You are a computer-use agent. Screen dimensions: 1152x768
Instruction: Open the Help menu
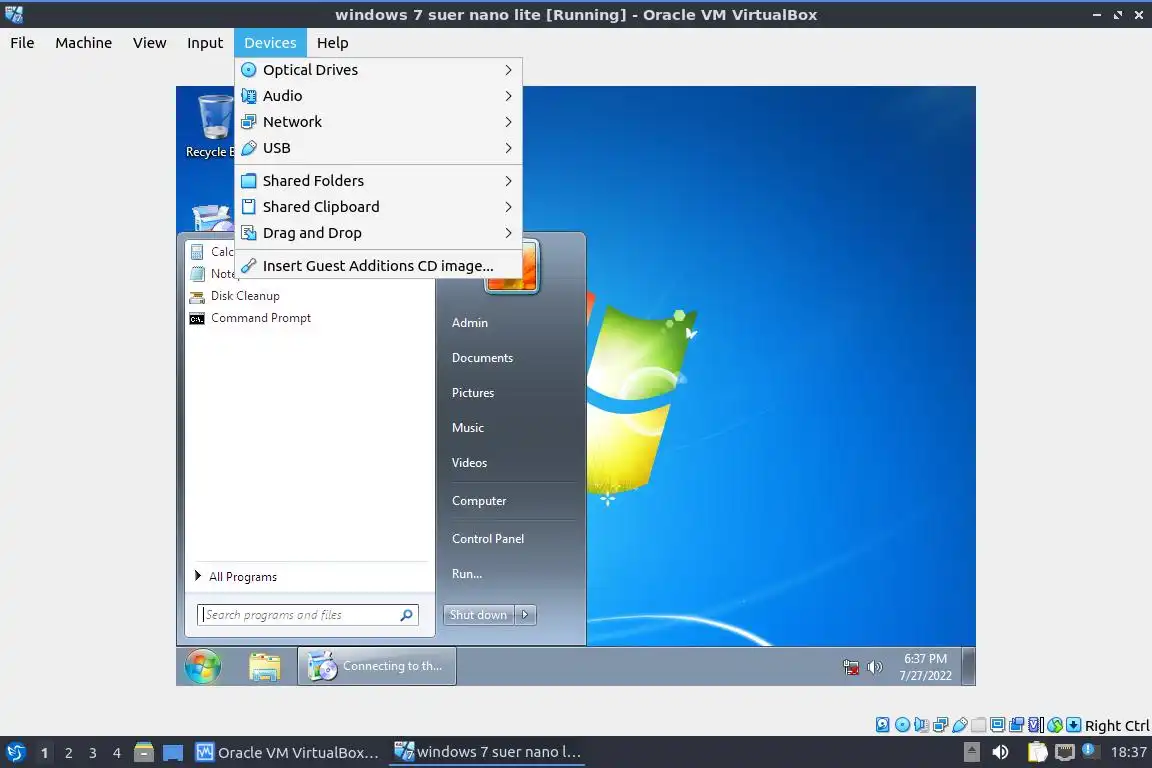333,43
